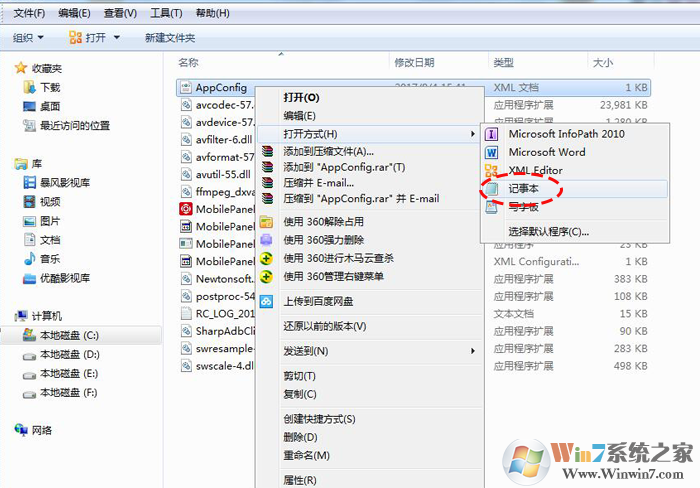Click the 记事本 notepad icon
Image resolution: width=700 pixels, height=488 pixels.
[x=491, y=189]
